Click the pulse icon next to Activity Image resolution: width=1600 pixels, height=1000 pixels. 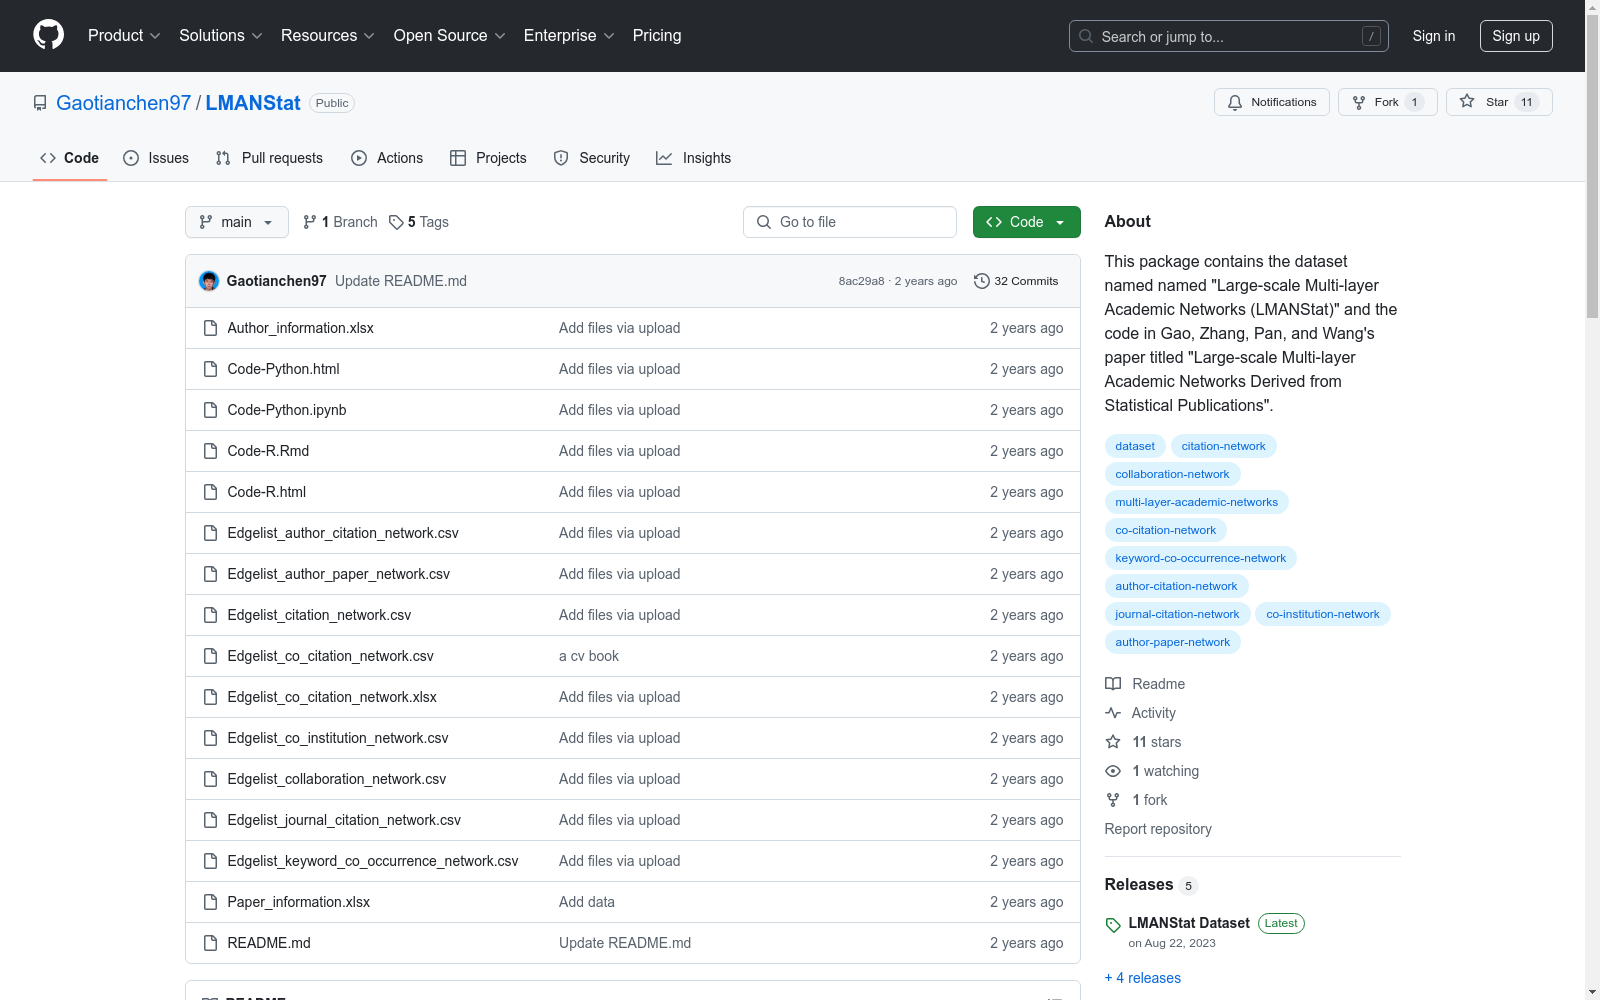1113,713
